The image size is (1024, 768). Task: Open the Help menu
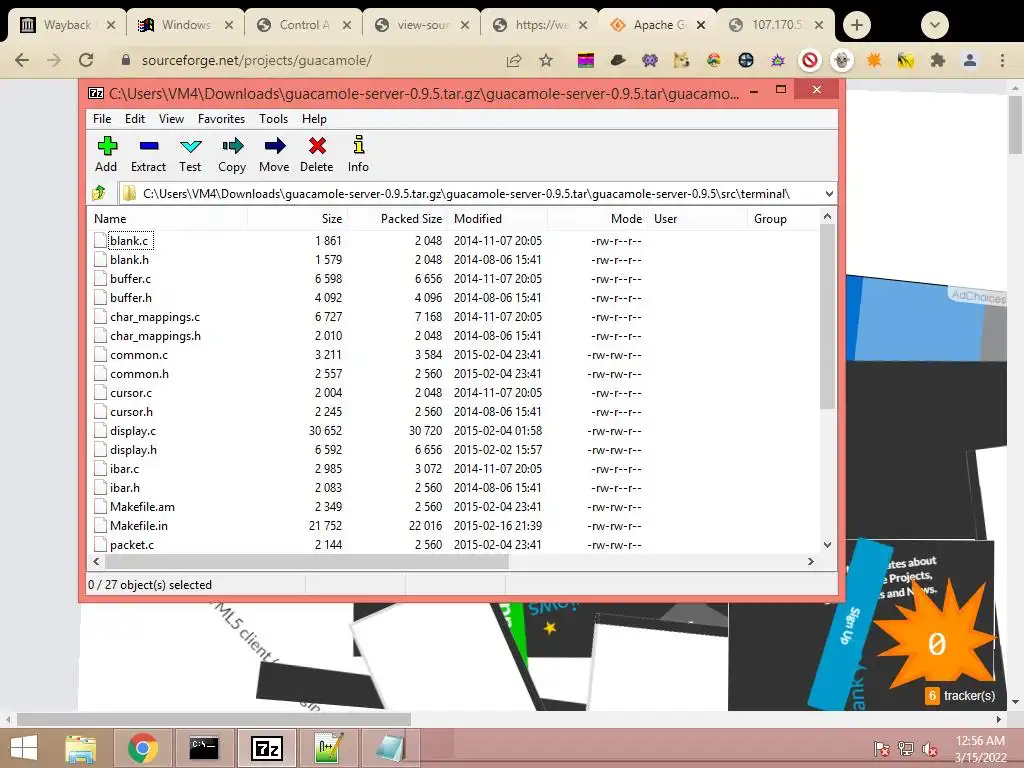point(314,119)
